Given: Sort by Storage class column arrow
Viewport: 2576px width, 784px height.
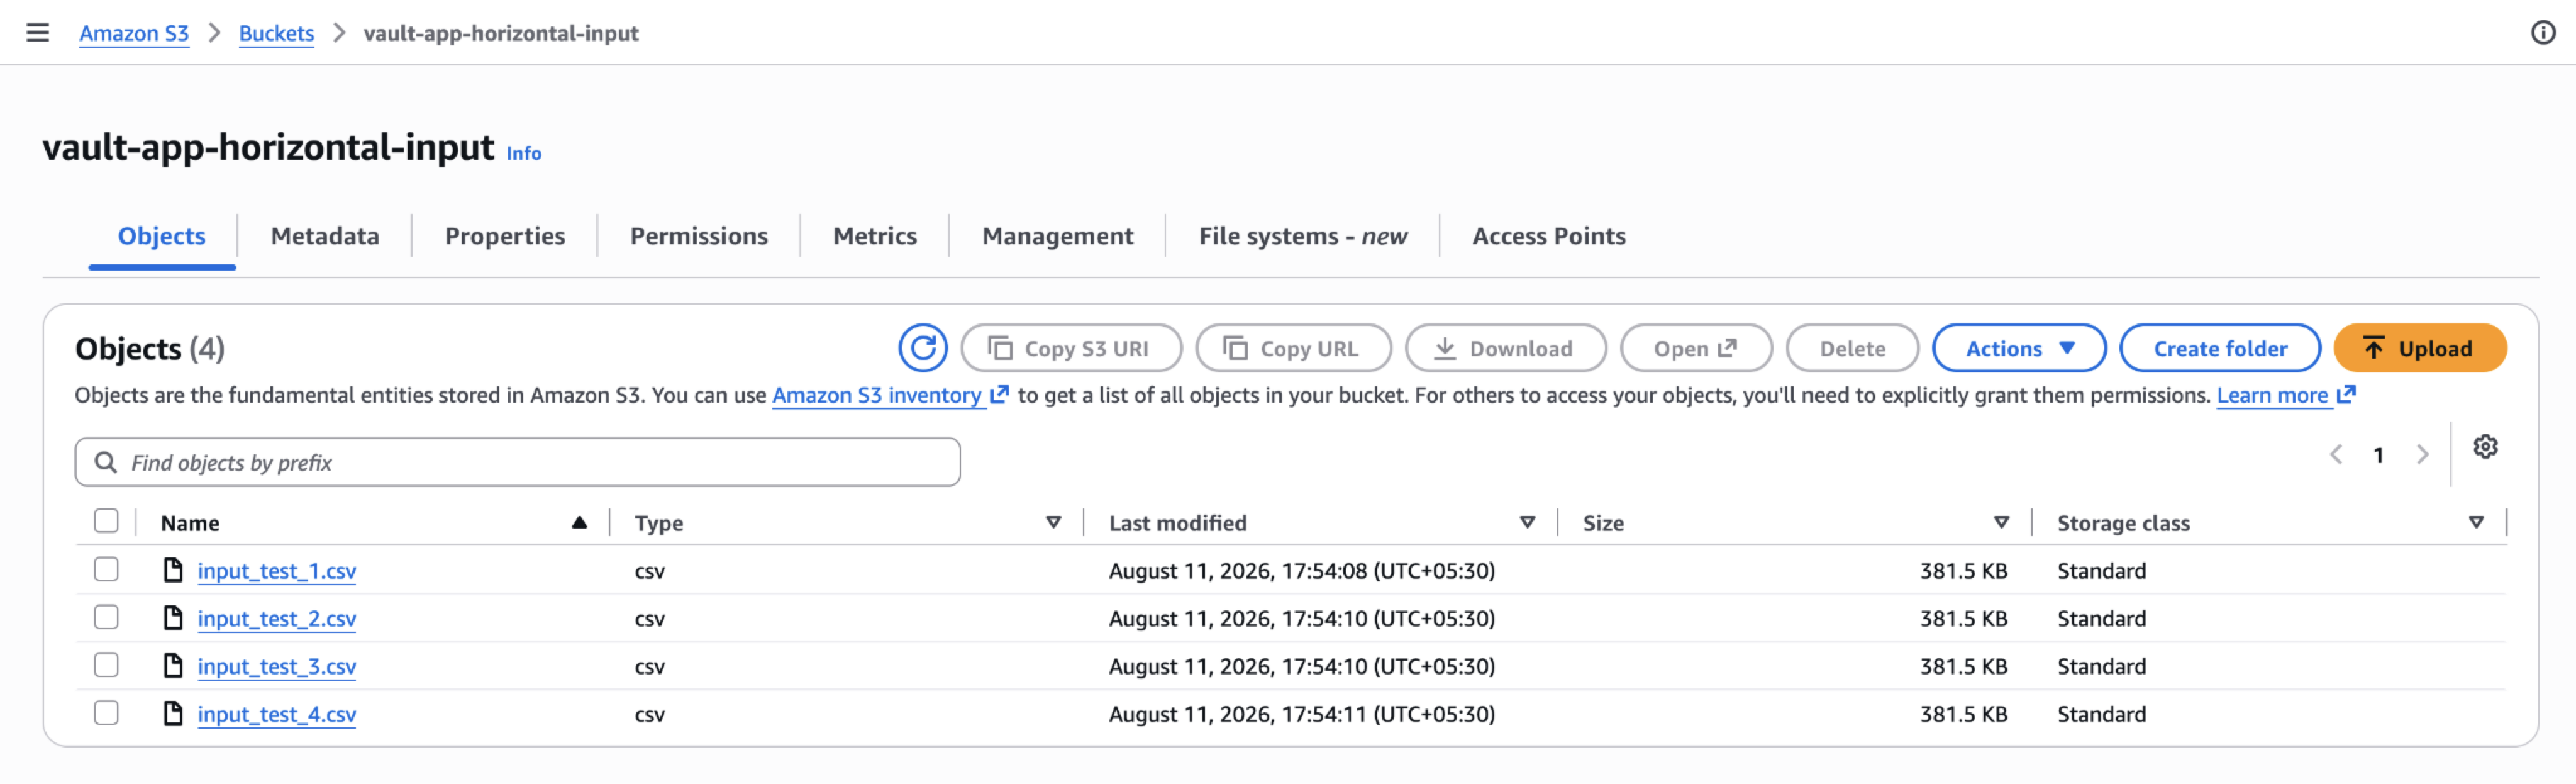Looking at the screenshot, I should pos(2476,522).
